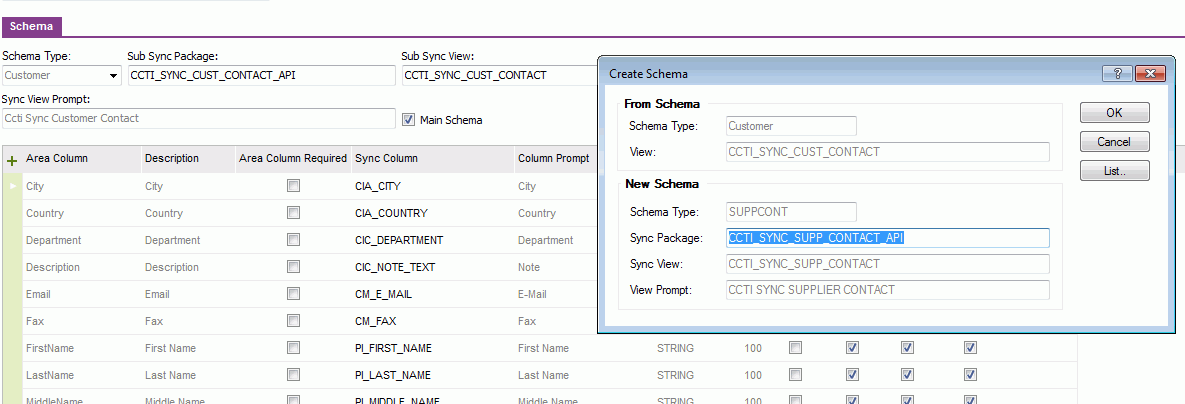Switch to the Schema tab

(x=32, y=26)
